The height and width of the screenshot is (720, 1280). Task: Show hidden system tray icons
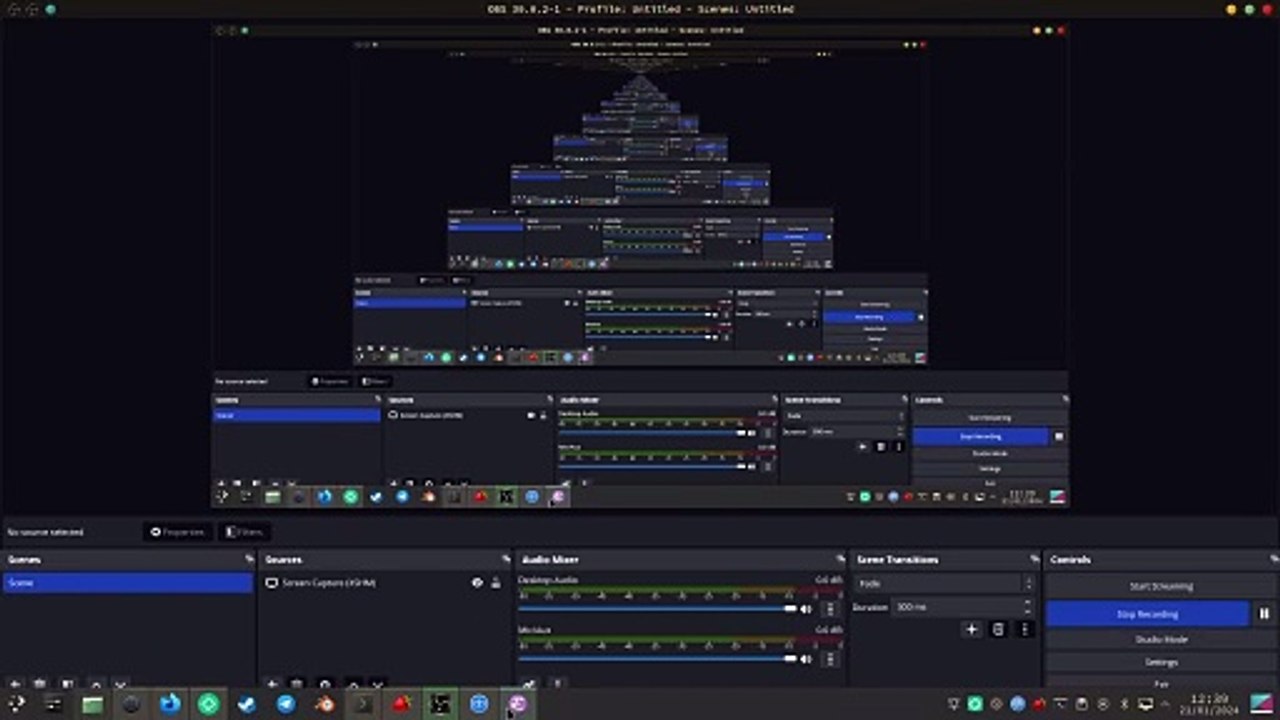point(1166,704)
